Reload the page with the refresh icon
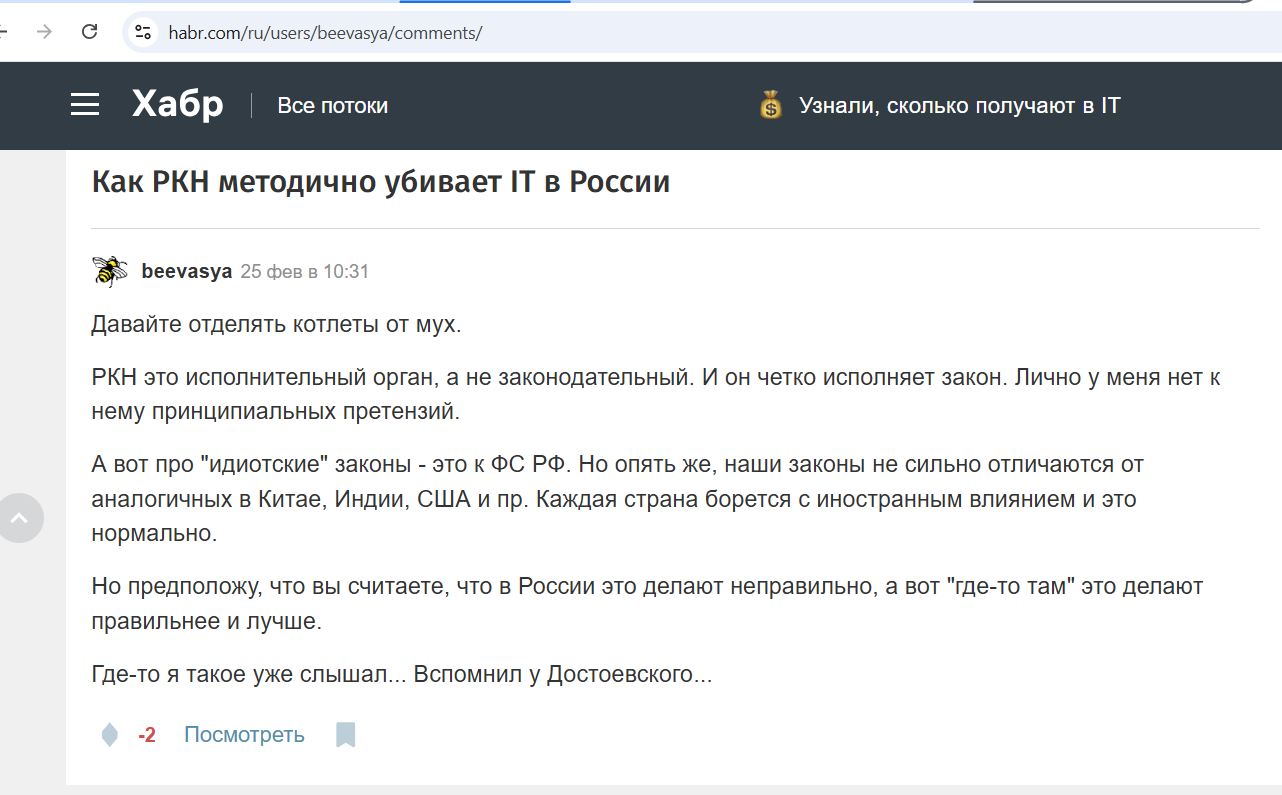 89,31
